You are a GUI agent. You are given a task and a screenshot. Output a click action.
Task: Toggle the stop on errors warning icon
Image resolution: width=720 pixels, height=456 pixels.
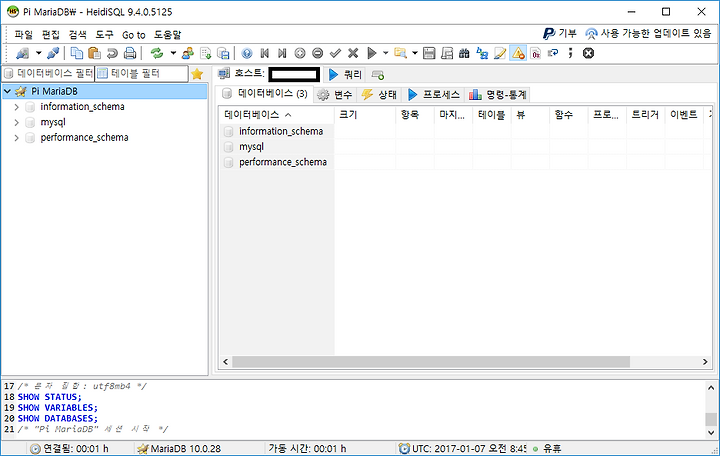point(518,53)
